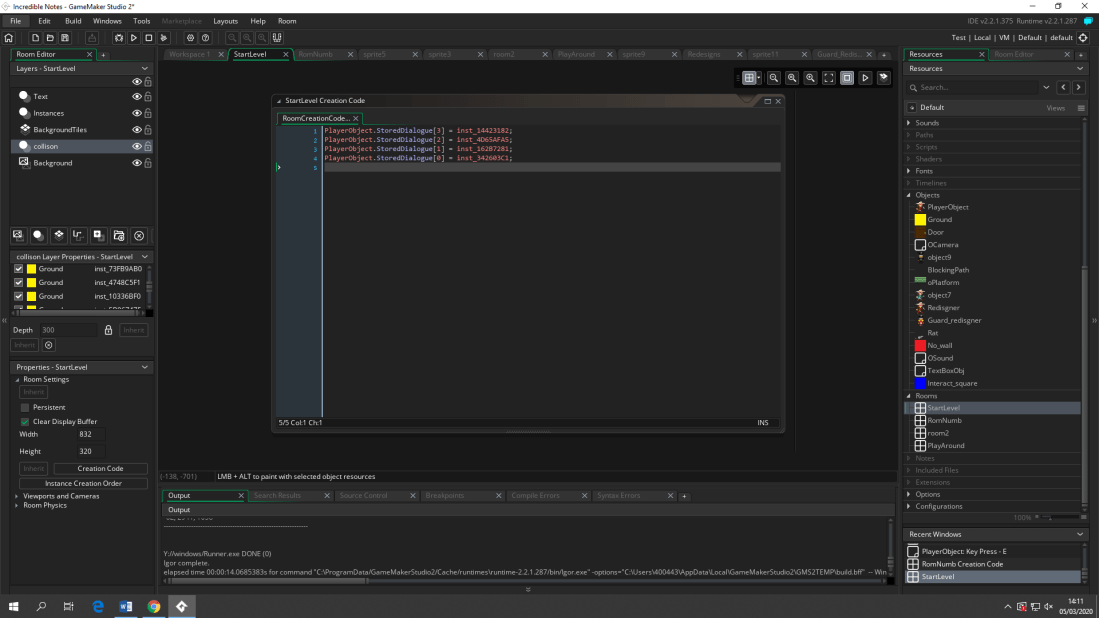Hide the Text layer
This screenshot has width=1099, height=618.
(x=137, y=96)
